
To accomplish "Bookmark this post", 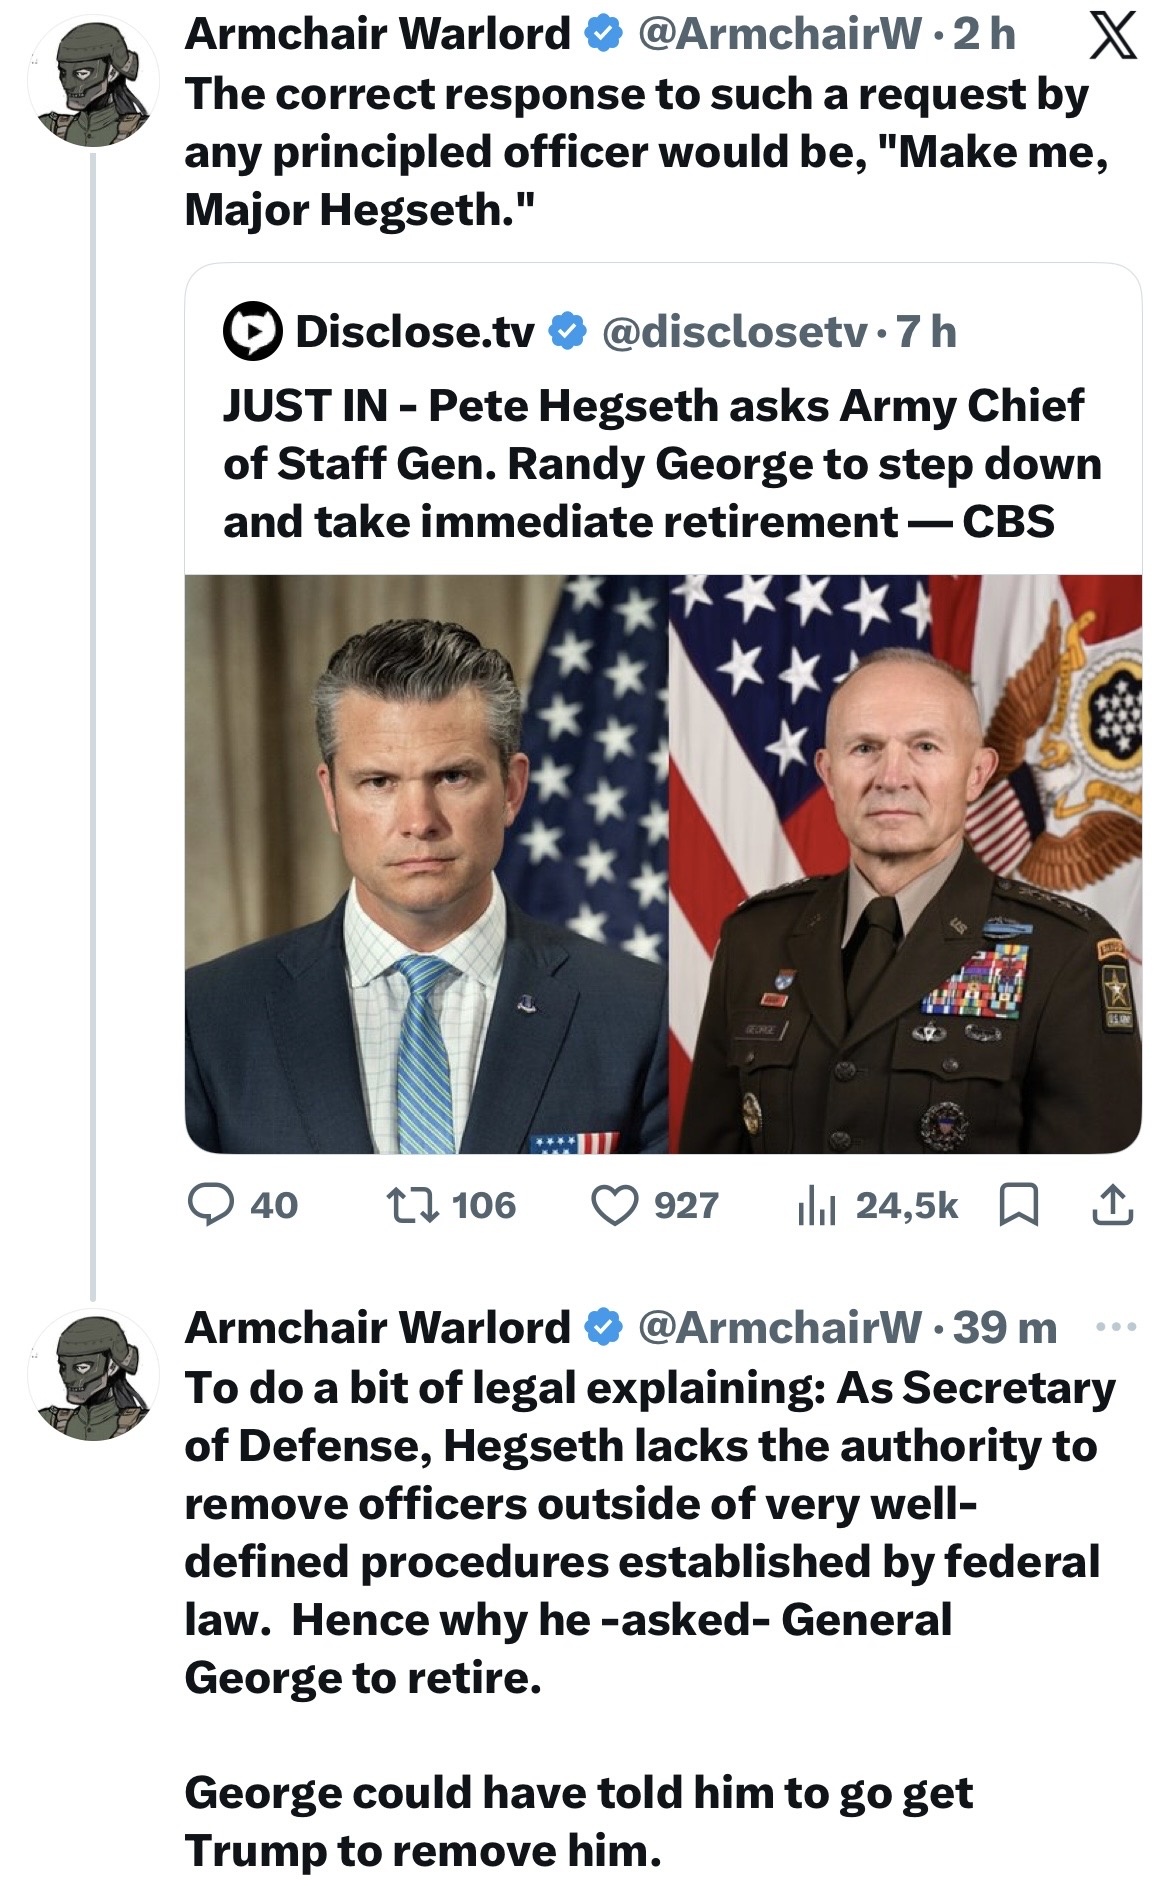I will coord(1018,1205).
